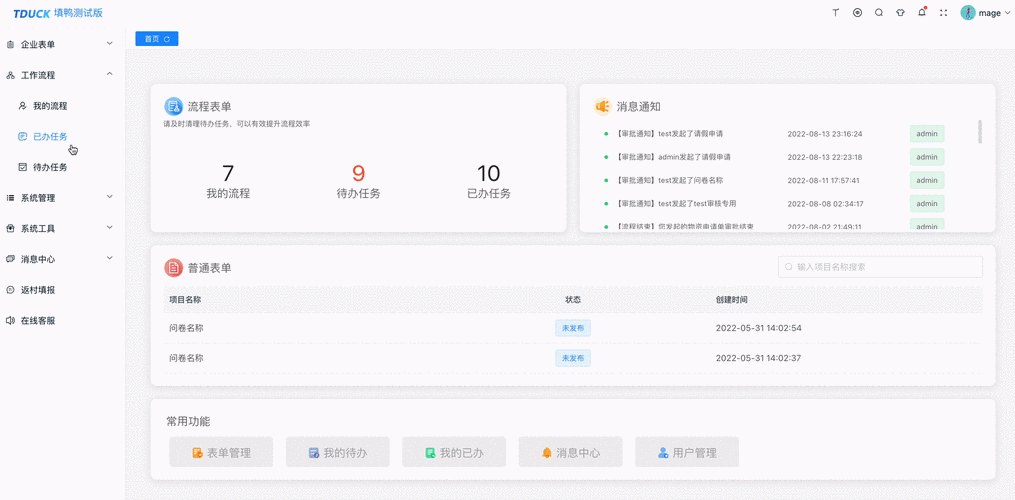Click the 消息中心 sidebar icon
The image size is (1015, 500).
coord(10,259)
